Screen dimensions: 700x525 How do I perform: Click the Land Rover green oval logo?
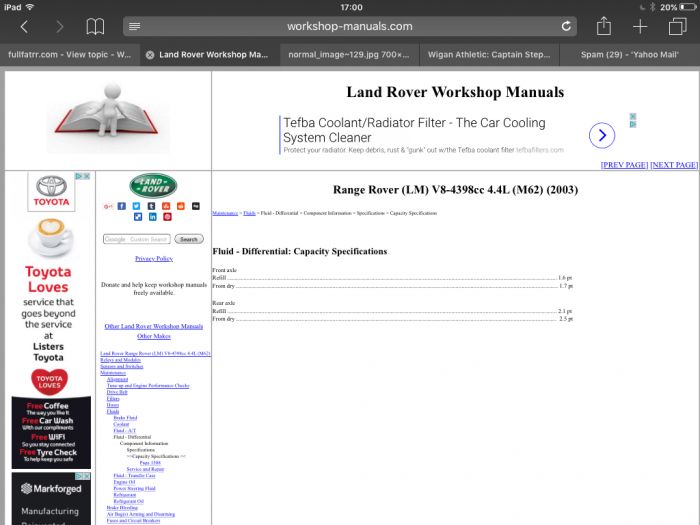pos(153,186)
